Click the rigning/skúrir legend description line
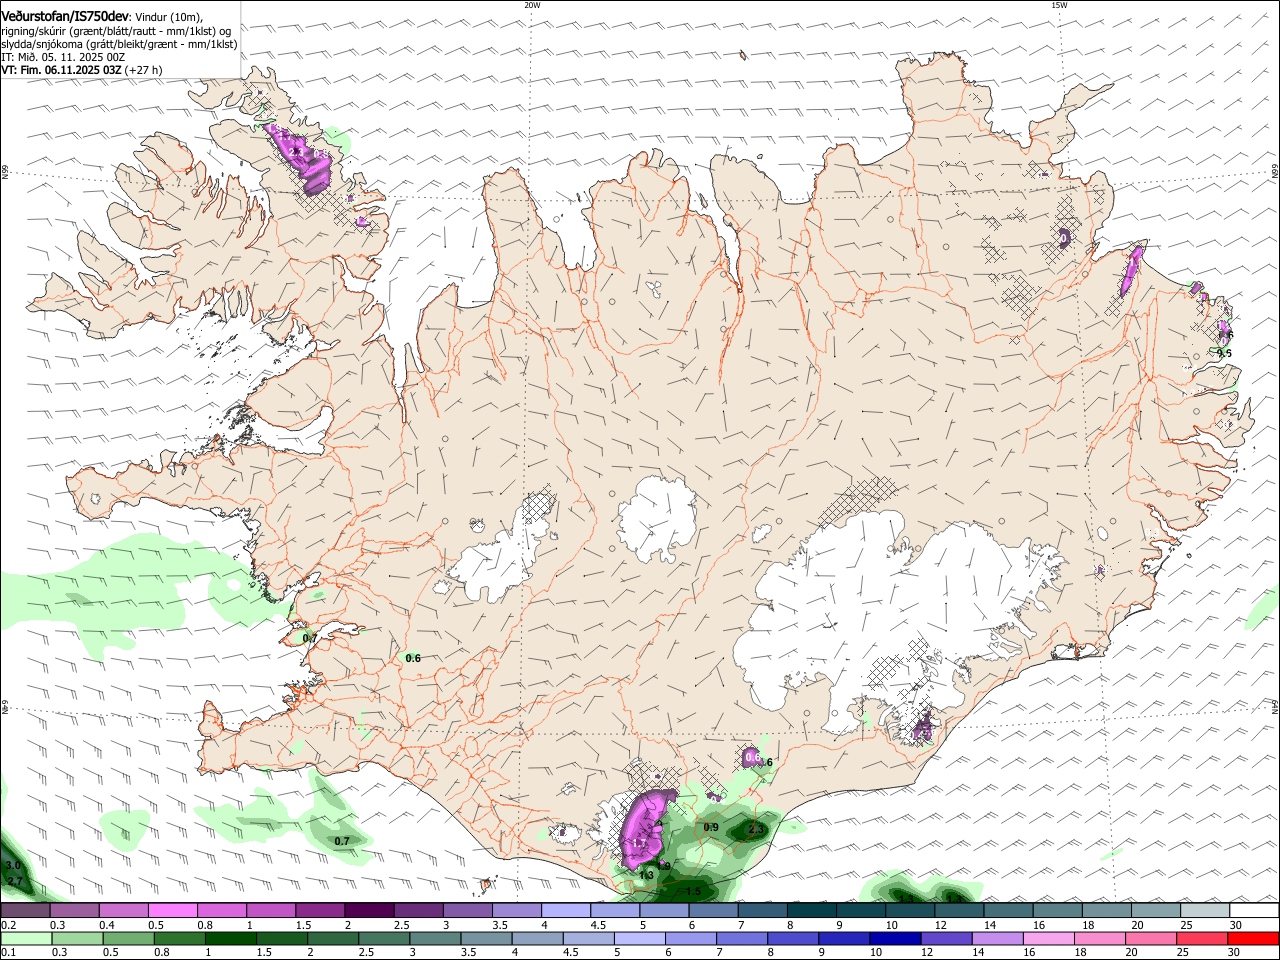 pos(115,30)
